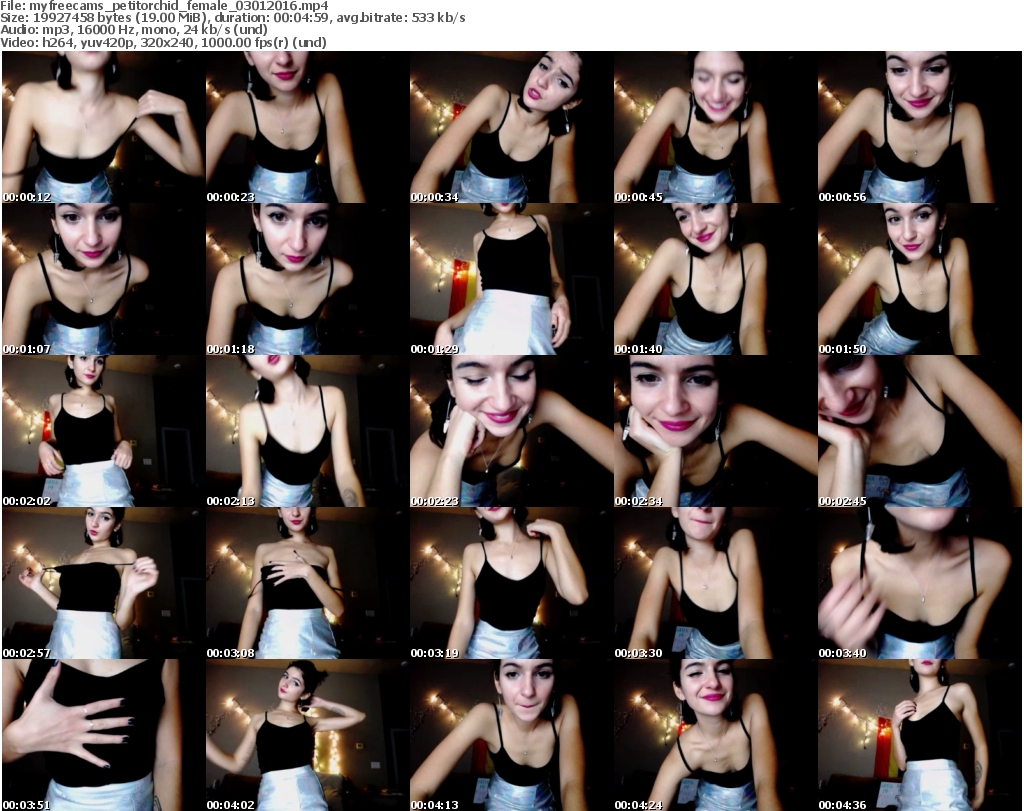This screenshot has width=1024, height=811.
Task: Open the frame marked 00:01:50
Action: coord(920,279)
